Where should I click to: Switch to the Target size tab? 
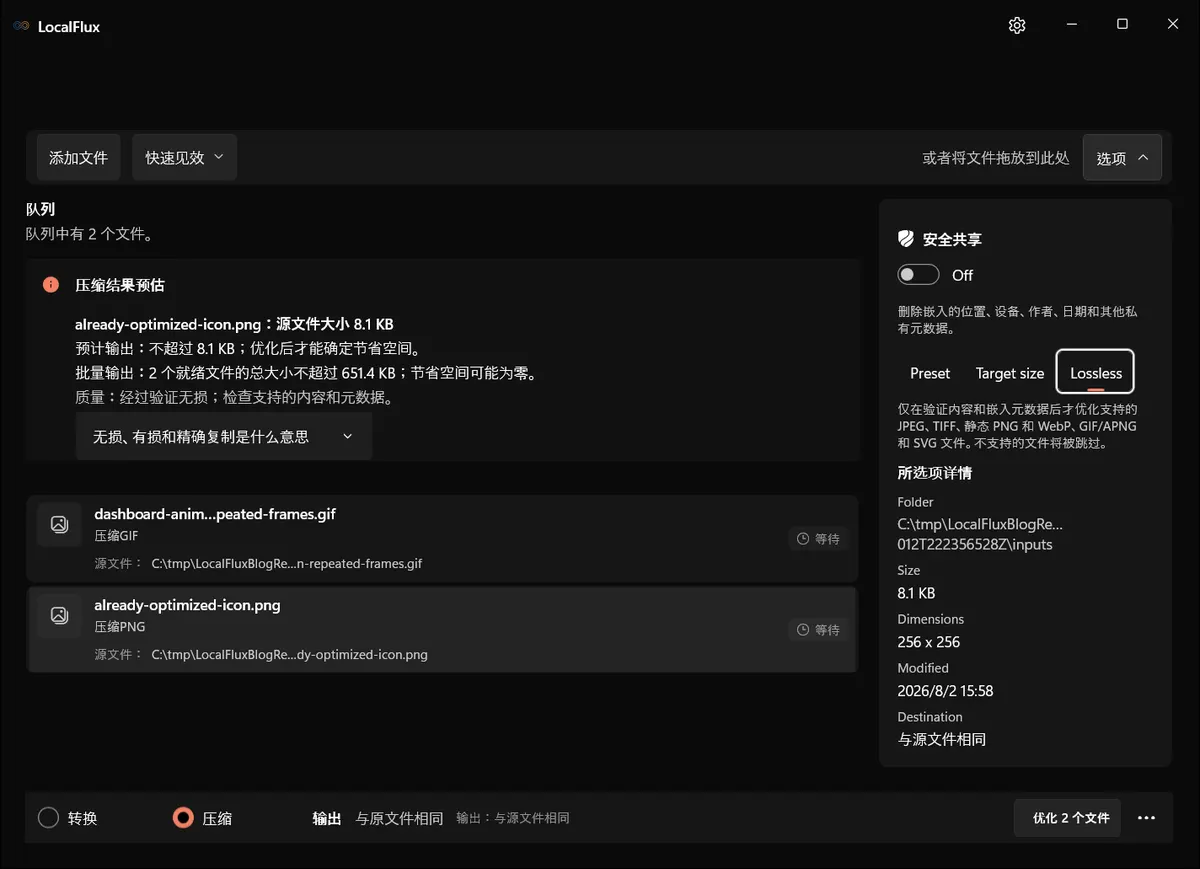[x=1010, y=373]
